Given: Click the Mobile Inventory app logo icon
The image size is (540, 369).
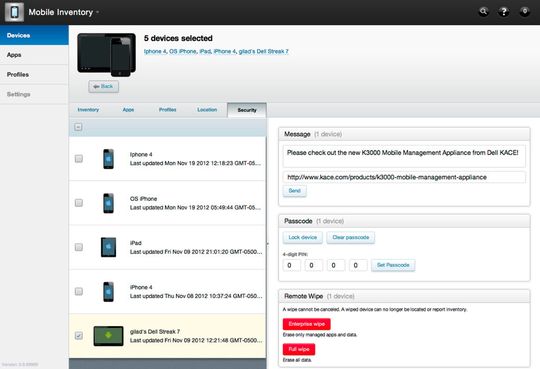Looking at the screenshot, I should point(14,12).
